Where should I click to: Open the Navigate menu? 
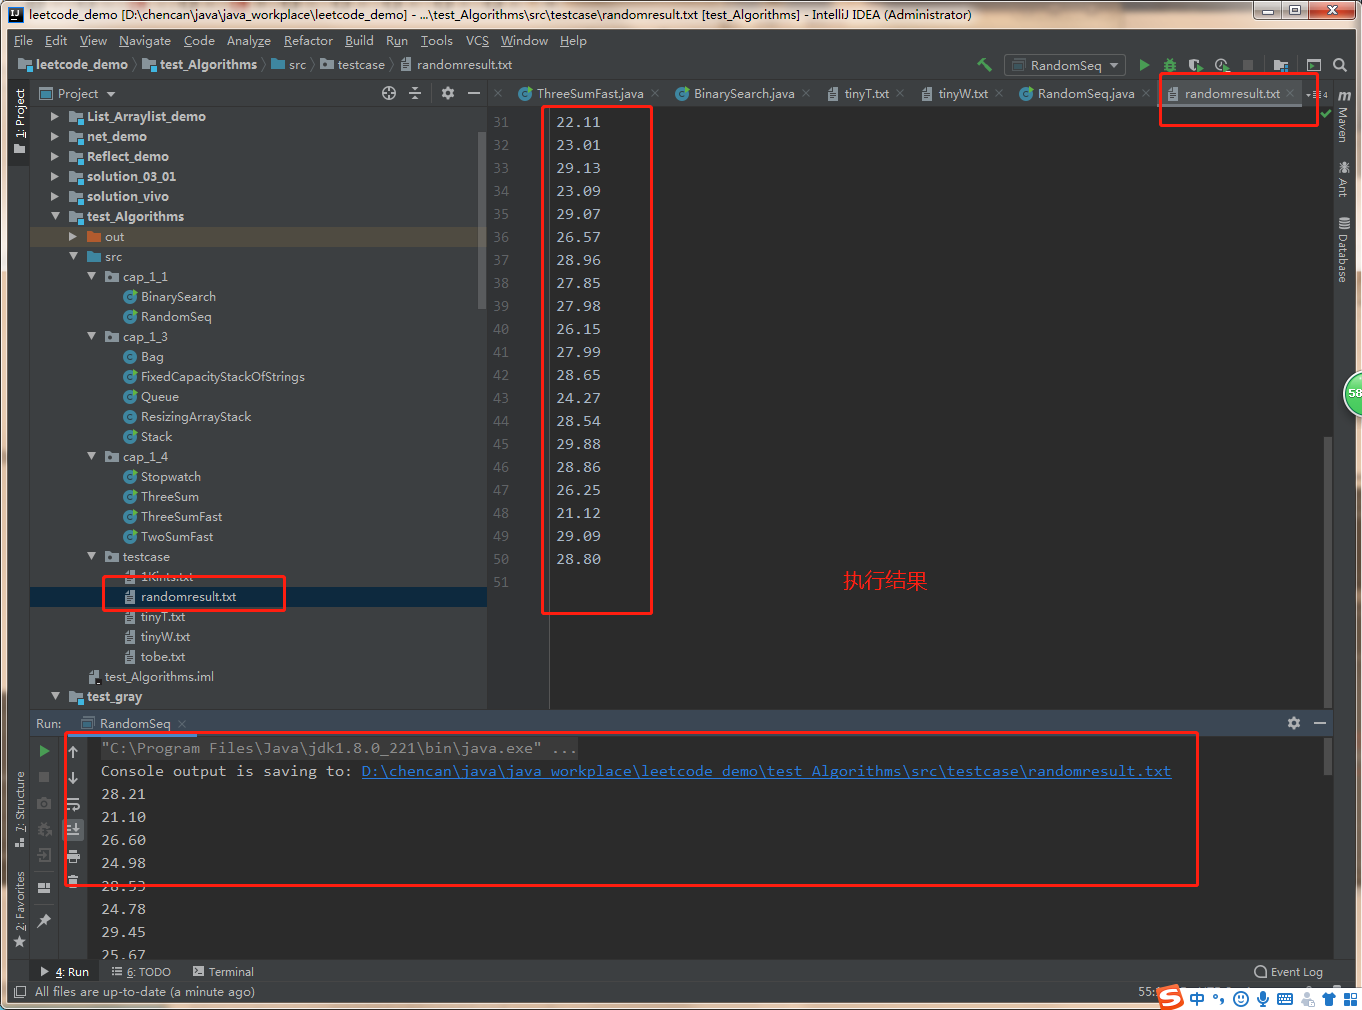pos(145,41)
